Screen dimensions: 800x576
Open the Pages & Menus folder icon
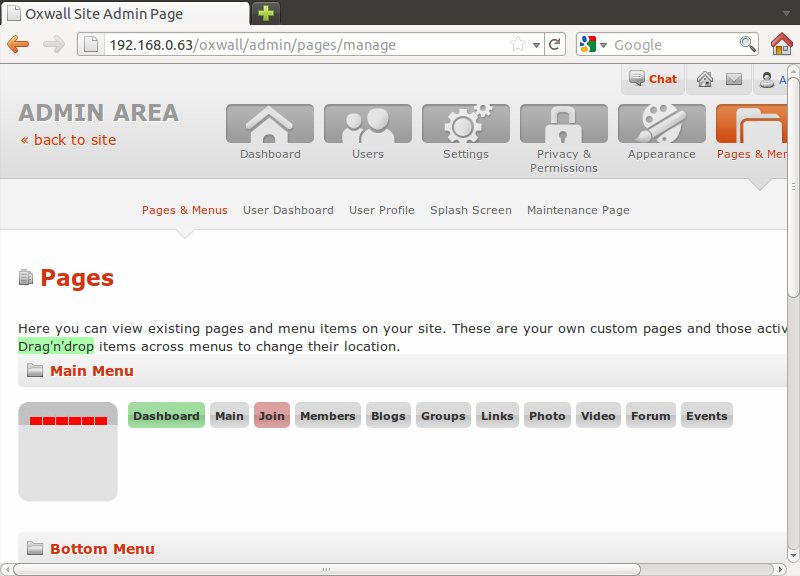point(752,123)
